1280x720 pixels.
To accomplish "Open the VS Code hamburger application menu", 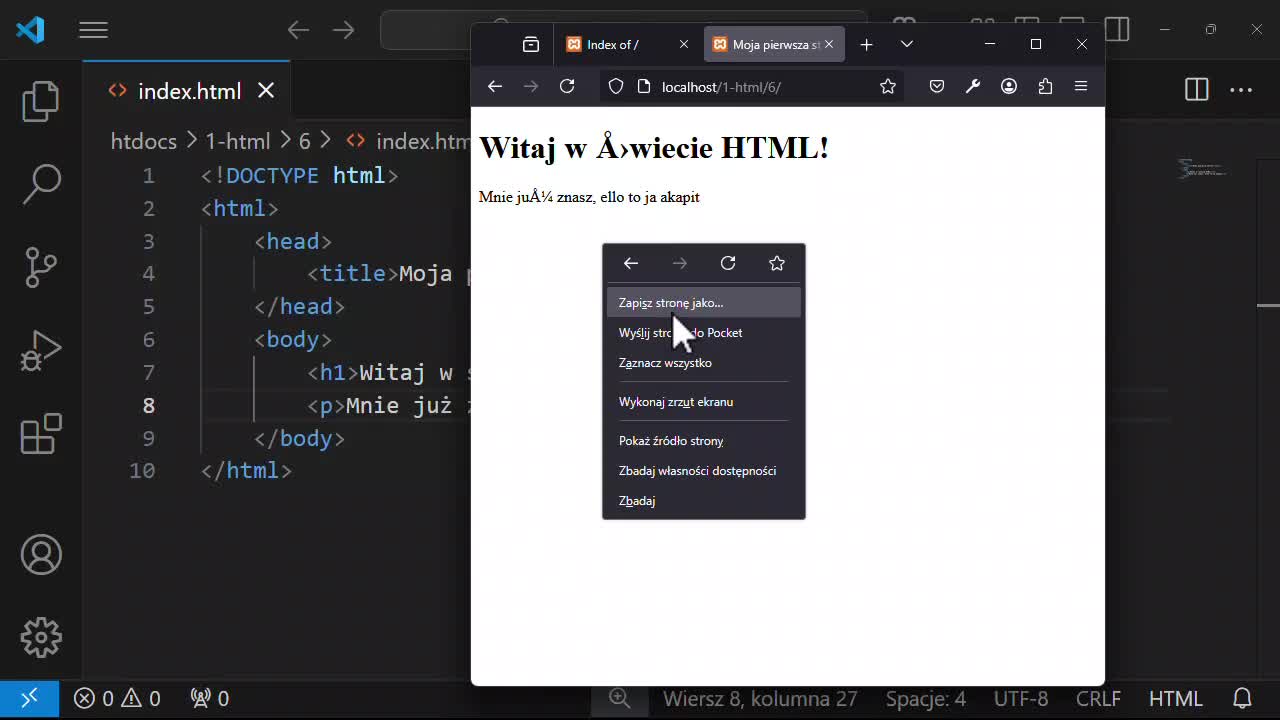I will (93, 30).
